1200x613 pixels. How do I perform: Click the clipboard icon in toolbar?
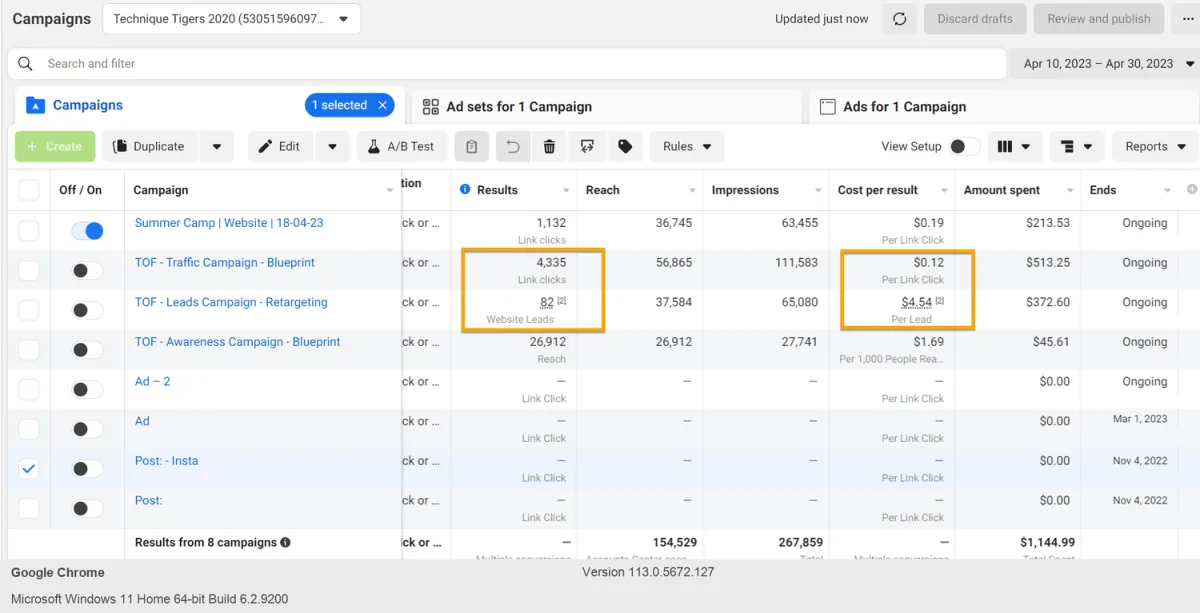pos(472,147)
